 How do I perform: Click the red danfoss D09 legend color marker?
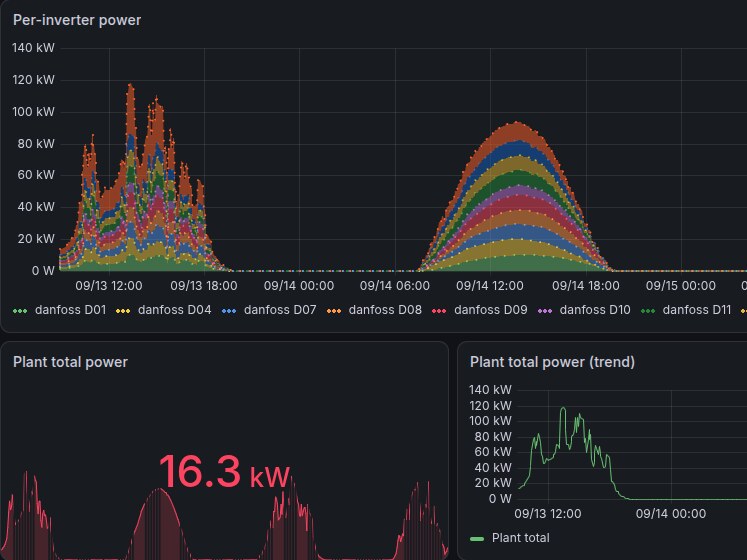[439, 311]
